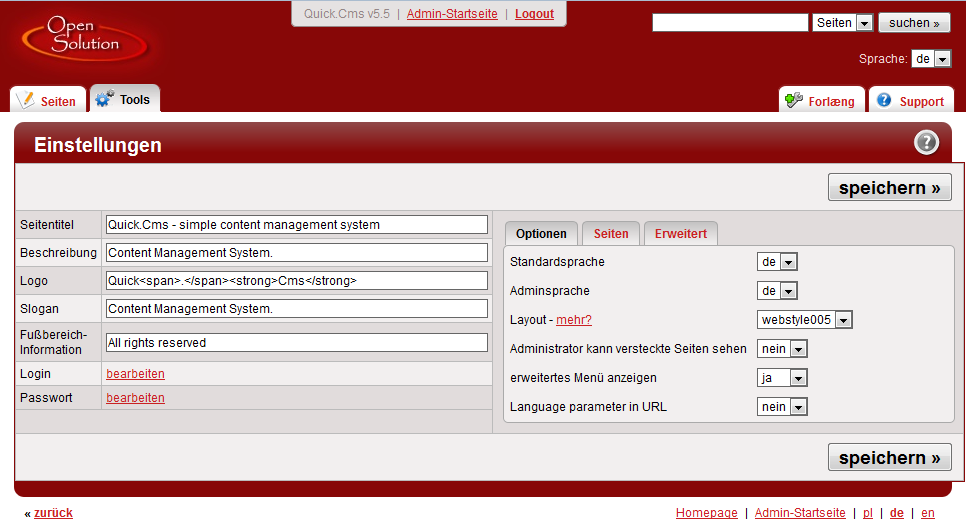
Task: Open the Adminsprache dropdown
Action: 777,291
